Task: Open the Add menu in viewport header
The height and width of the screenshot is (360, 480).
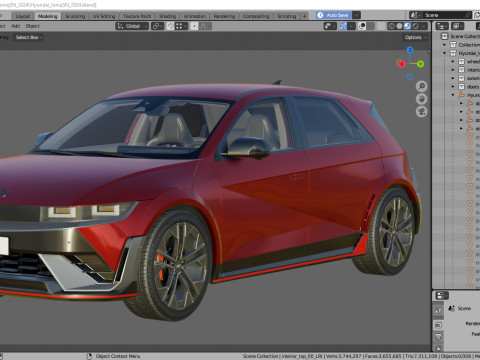Action: point(16,26)
